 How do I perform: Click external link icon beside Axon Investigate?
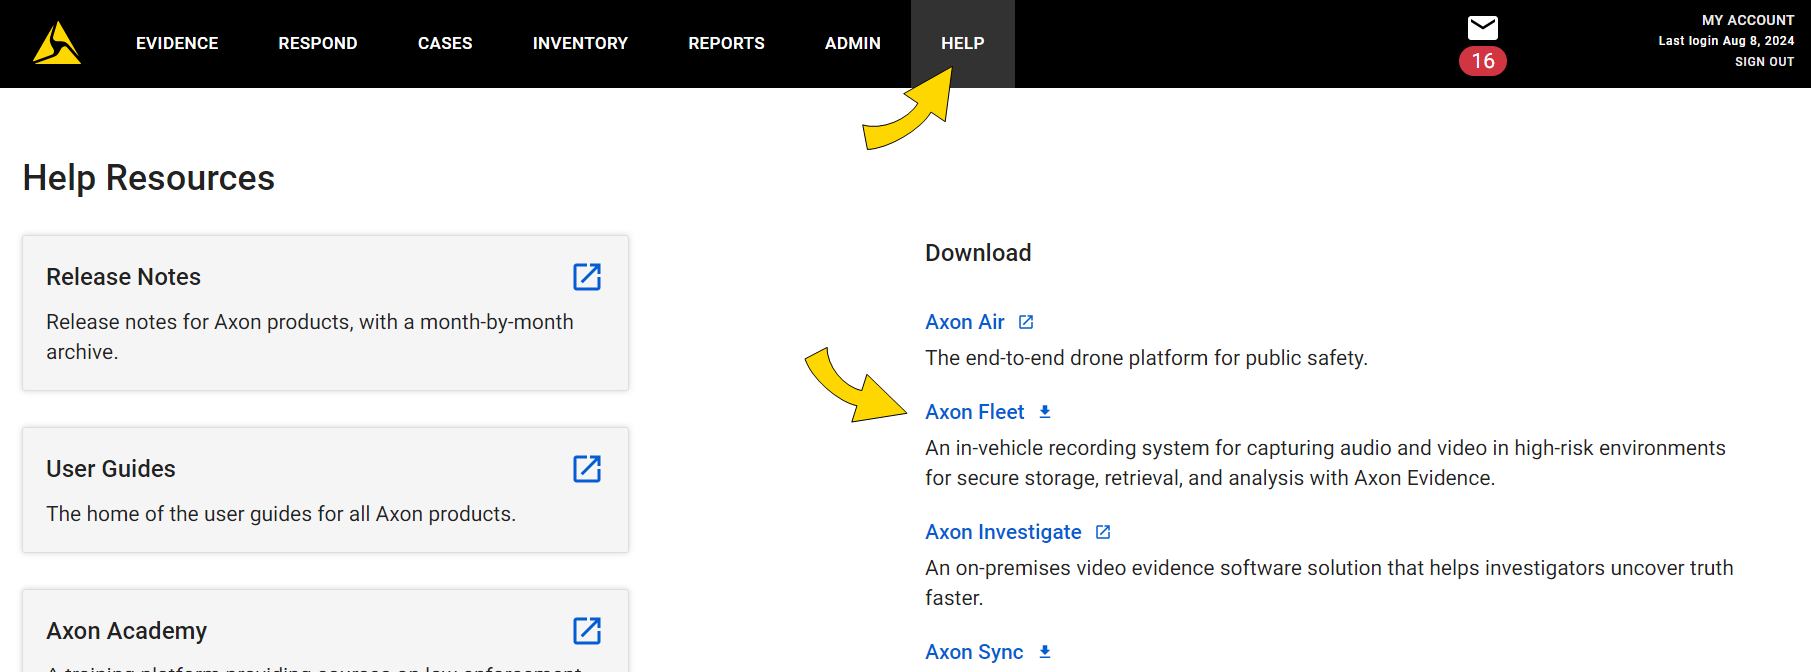[x=1103, y=532]
